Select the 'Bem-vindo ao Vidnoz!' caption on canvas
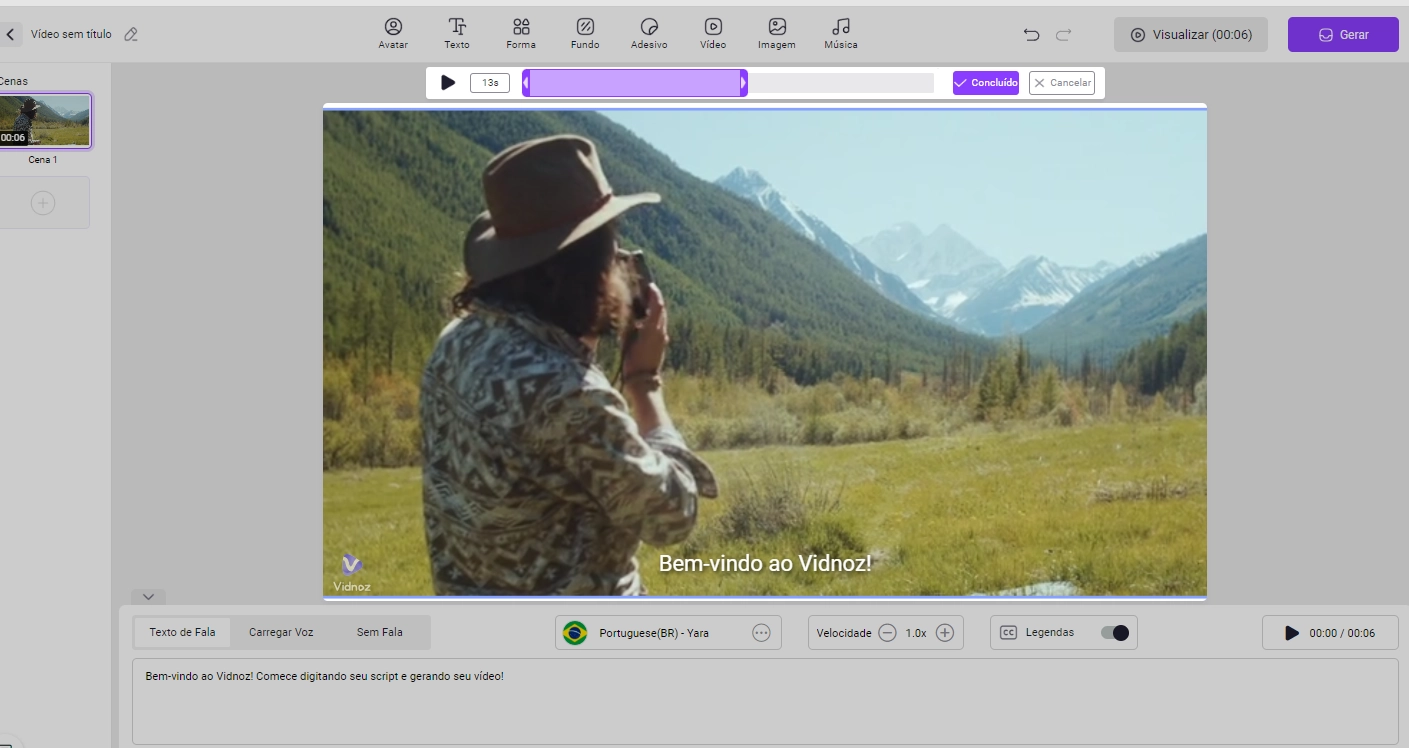Viewport: 1409px width, 748px height. pyautogui.click(x=765, y=563)
